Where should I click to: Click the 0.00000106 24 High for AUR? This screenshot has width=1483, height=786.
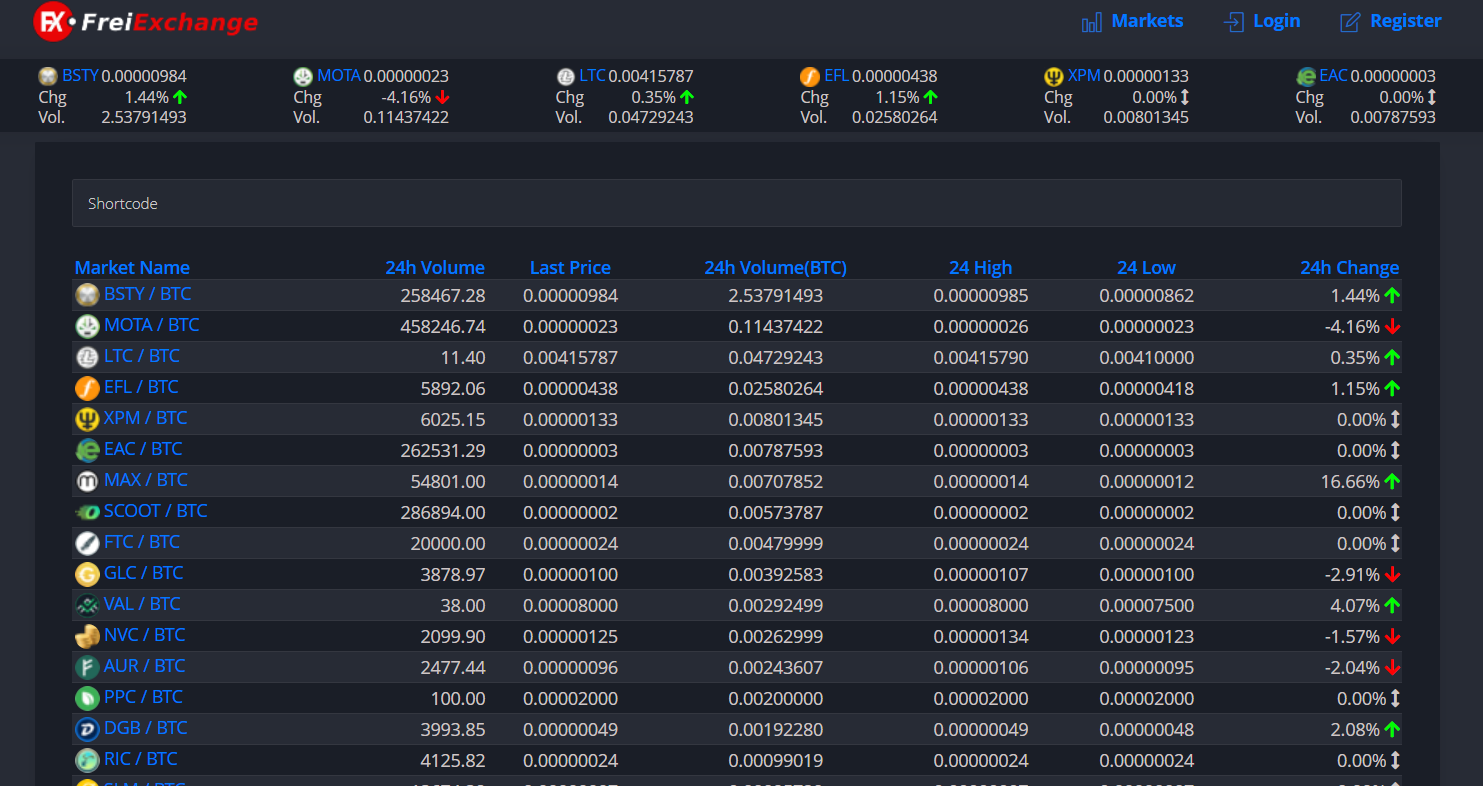coord(981,668)
